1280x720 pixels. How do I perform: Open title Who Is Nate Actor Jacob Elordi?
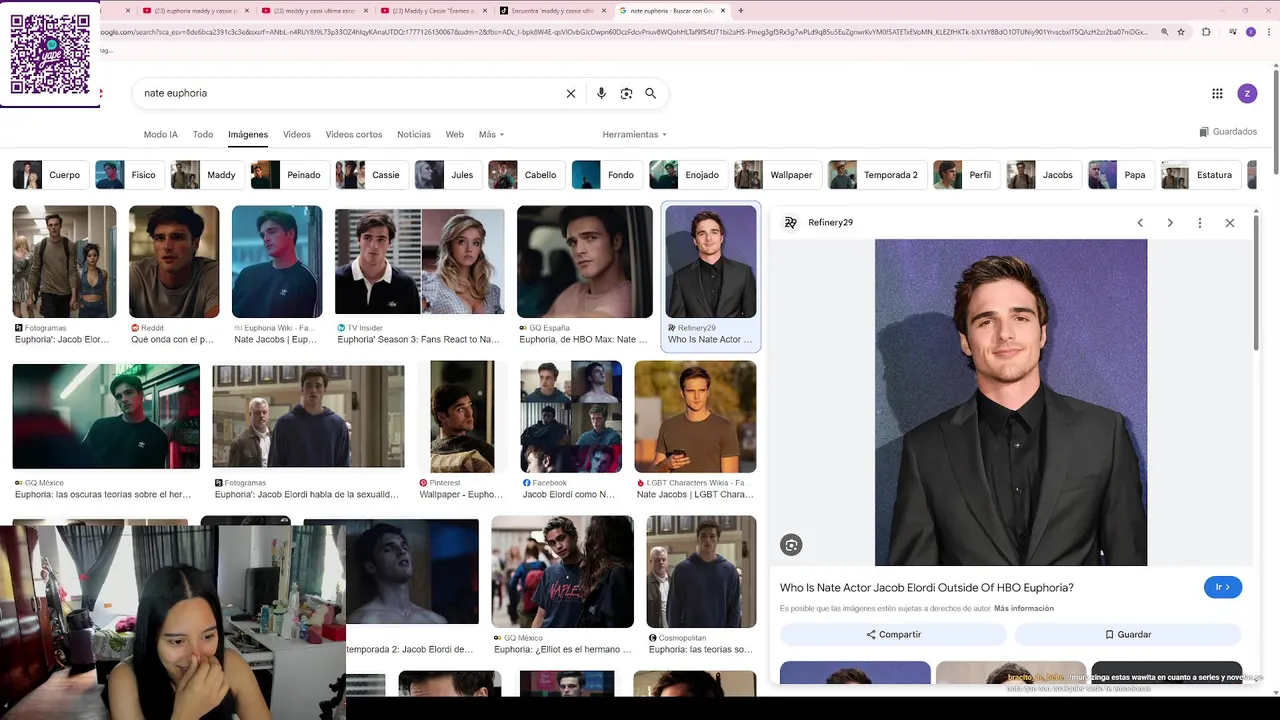click(927, 588)
